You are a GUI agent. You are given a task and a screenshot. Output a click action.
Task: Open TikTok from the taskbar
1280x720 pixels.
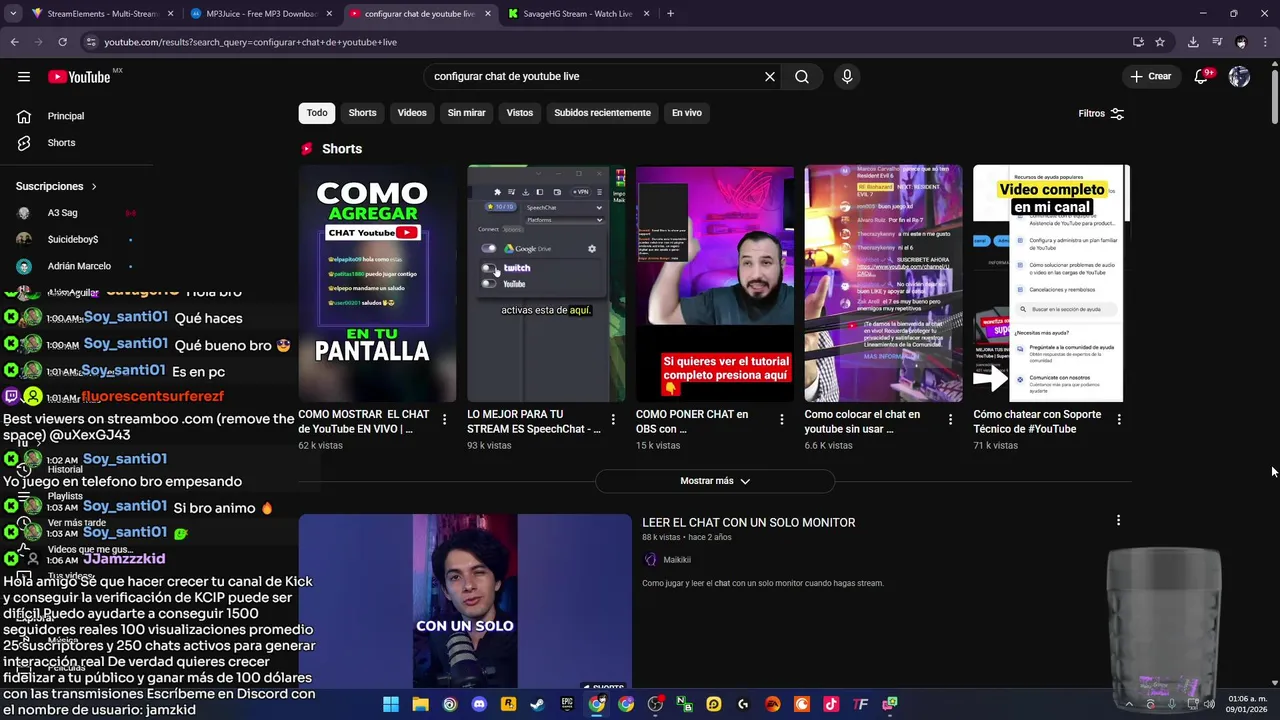pos(831,704)
